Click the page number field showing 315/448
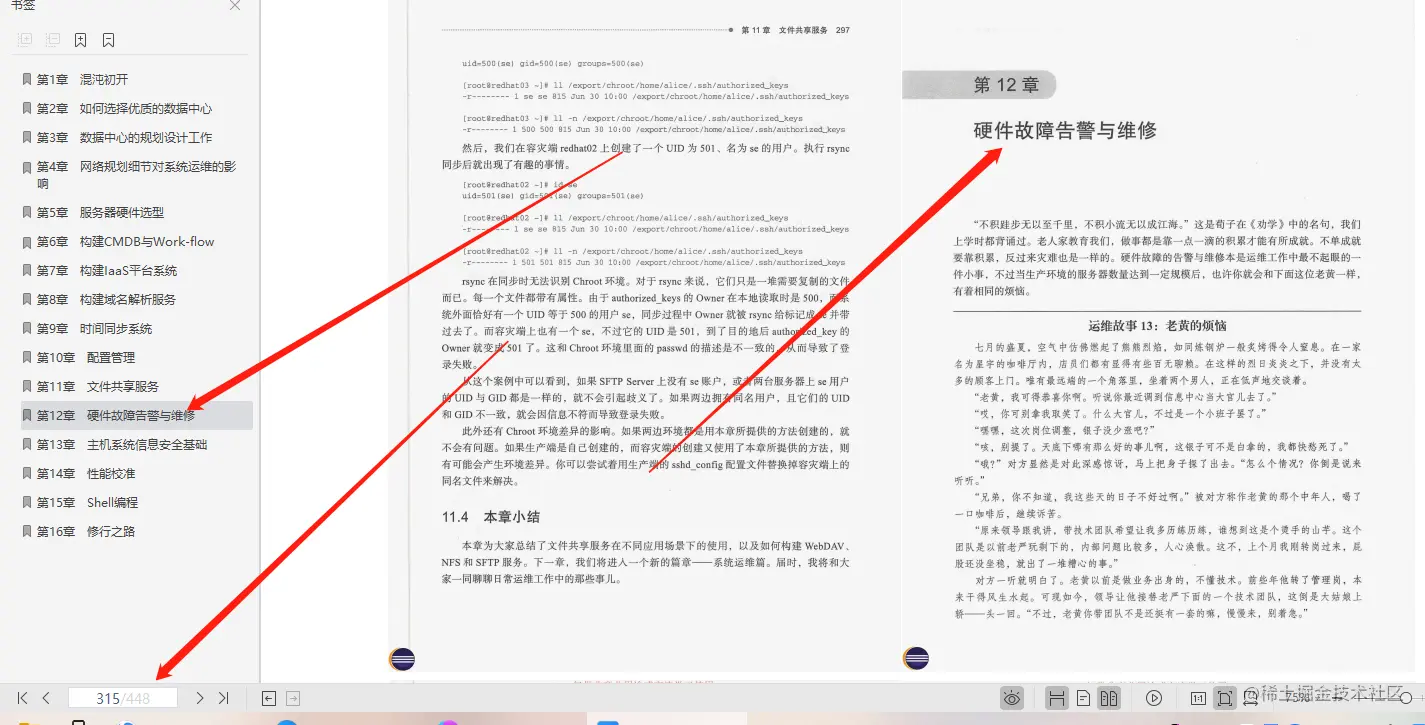The height and width of the screenshot is (725, 1425). 122,697
